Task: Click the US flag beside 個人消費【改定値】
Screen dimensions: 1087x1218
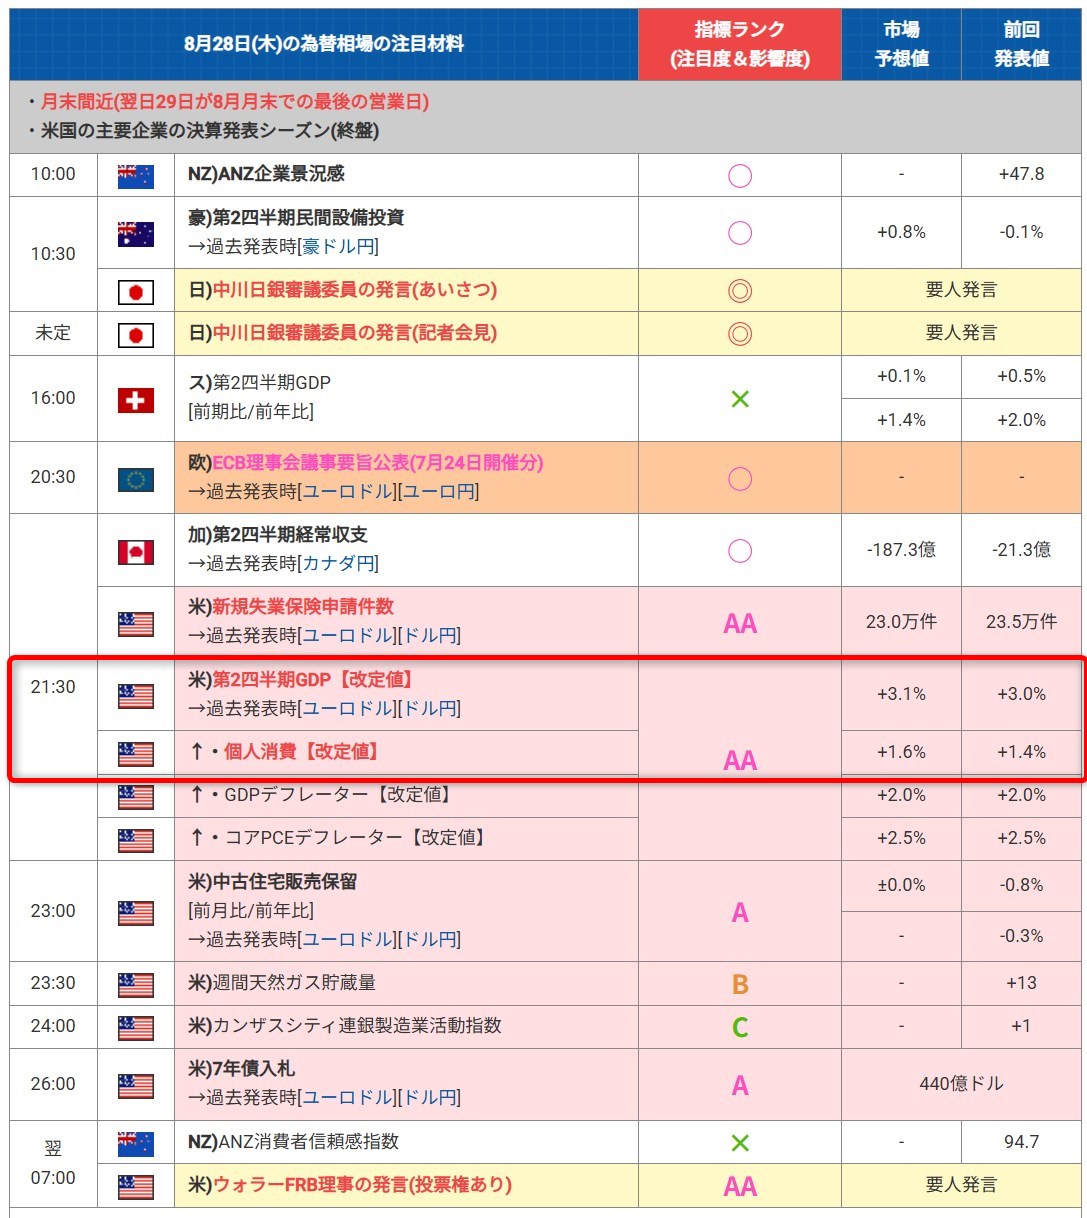Action: click(136, 753)
